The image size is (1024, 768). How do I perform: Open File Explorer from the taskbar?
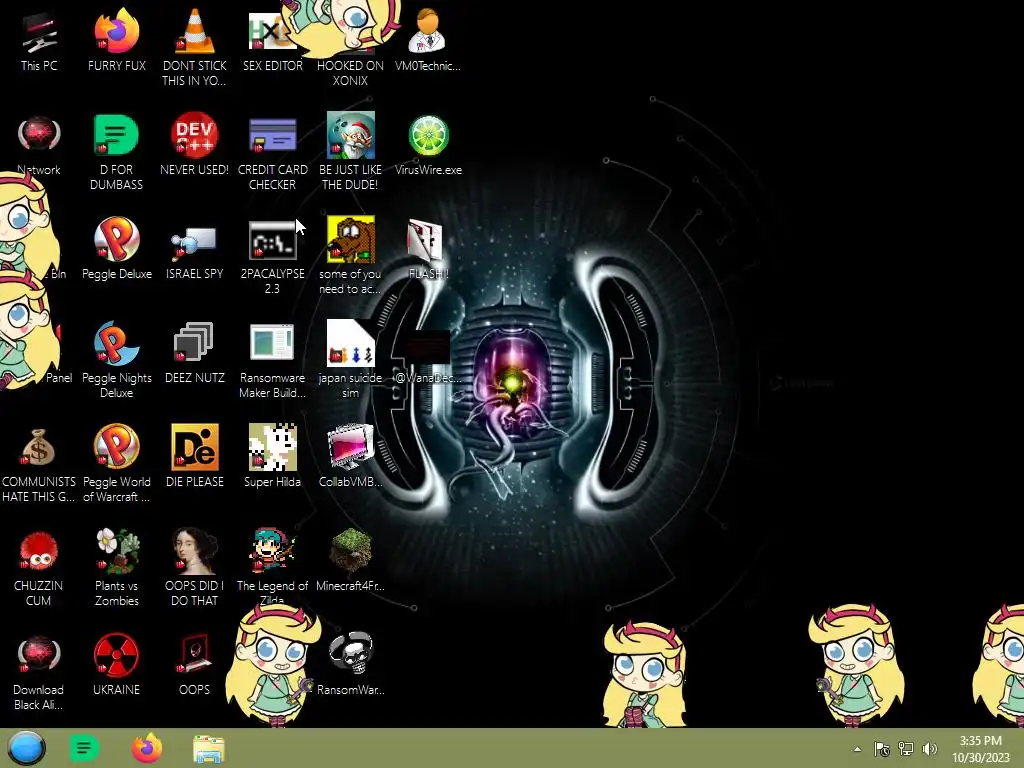point(209,749)
